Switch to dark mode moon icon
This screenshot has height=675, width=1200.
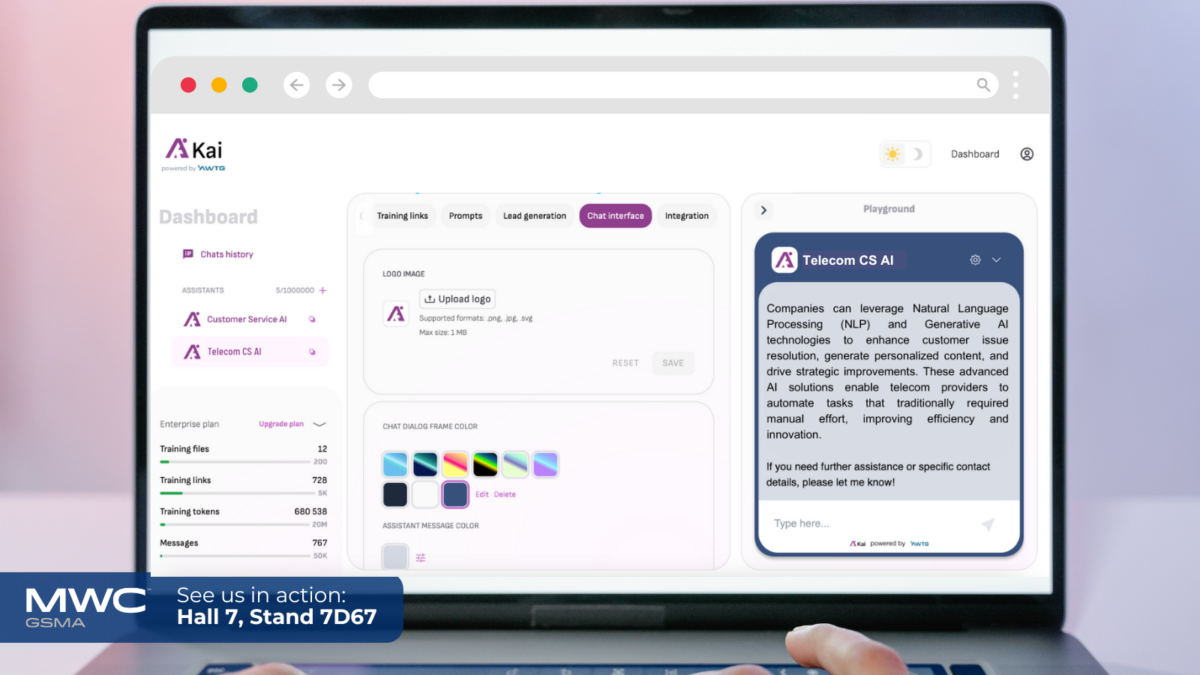point(917,154)
